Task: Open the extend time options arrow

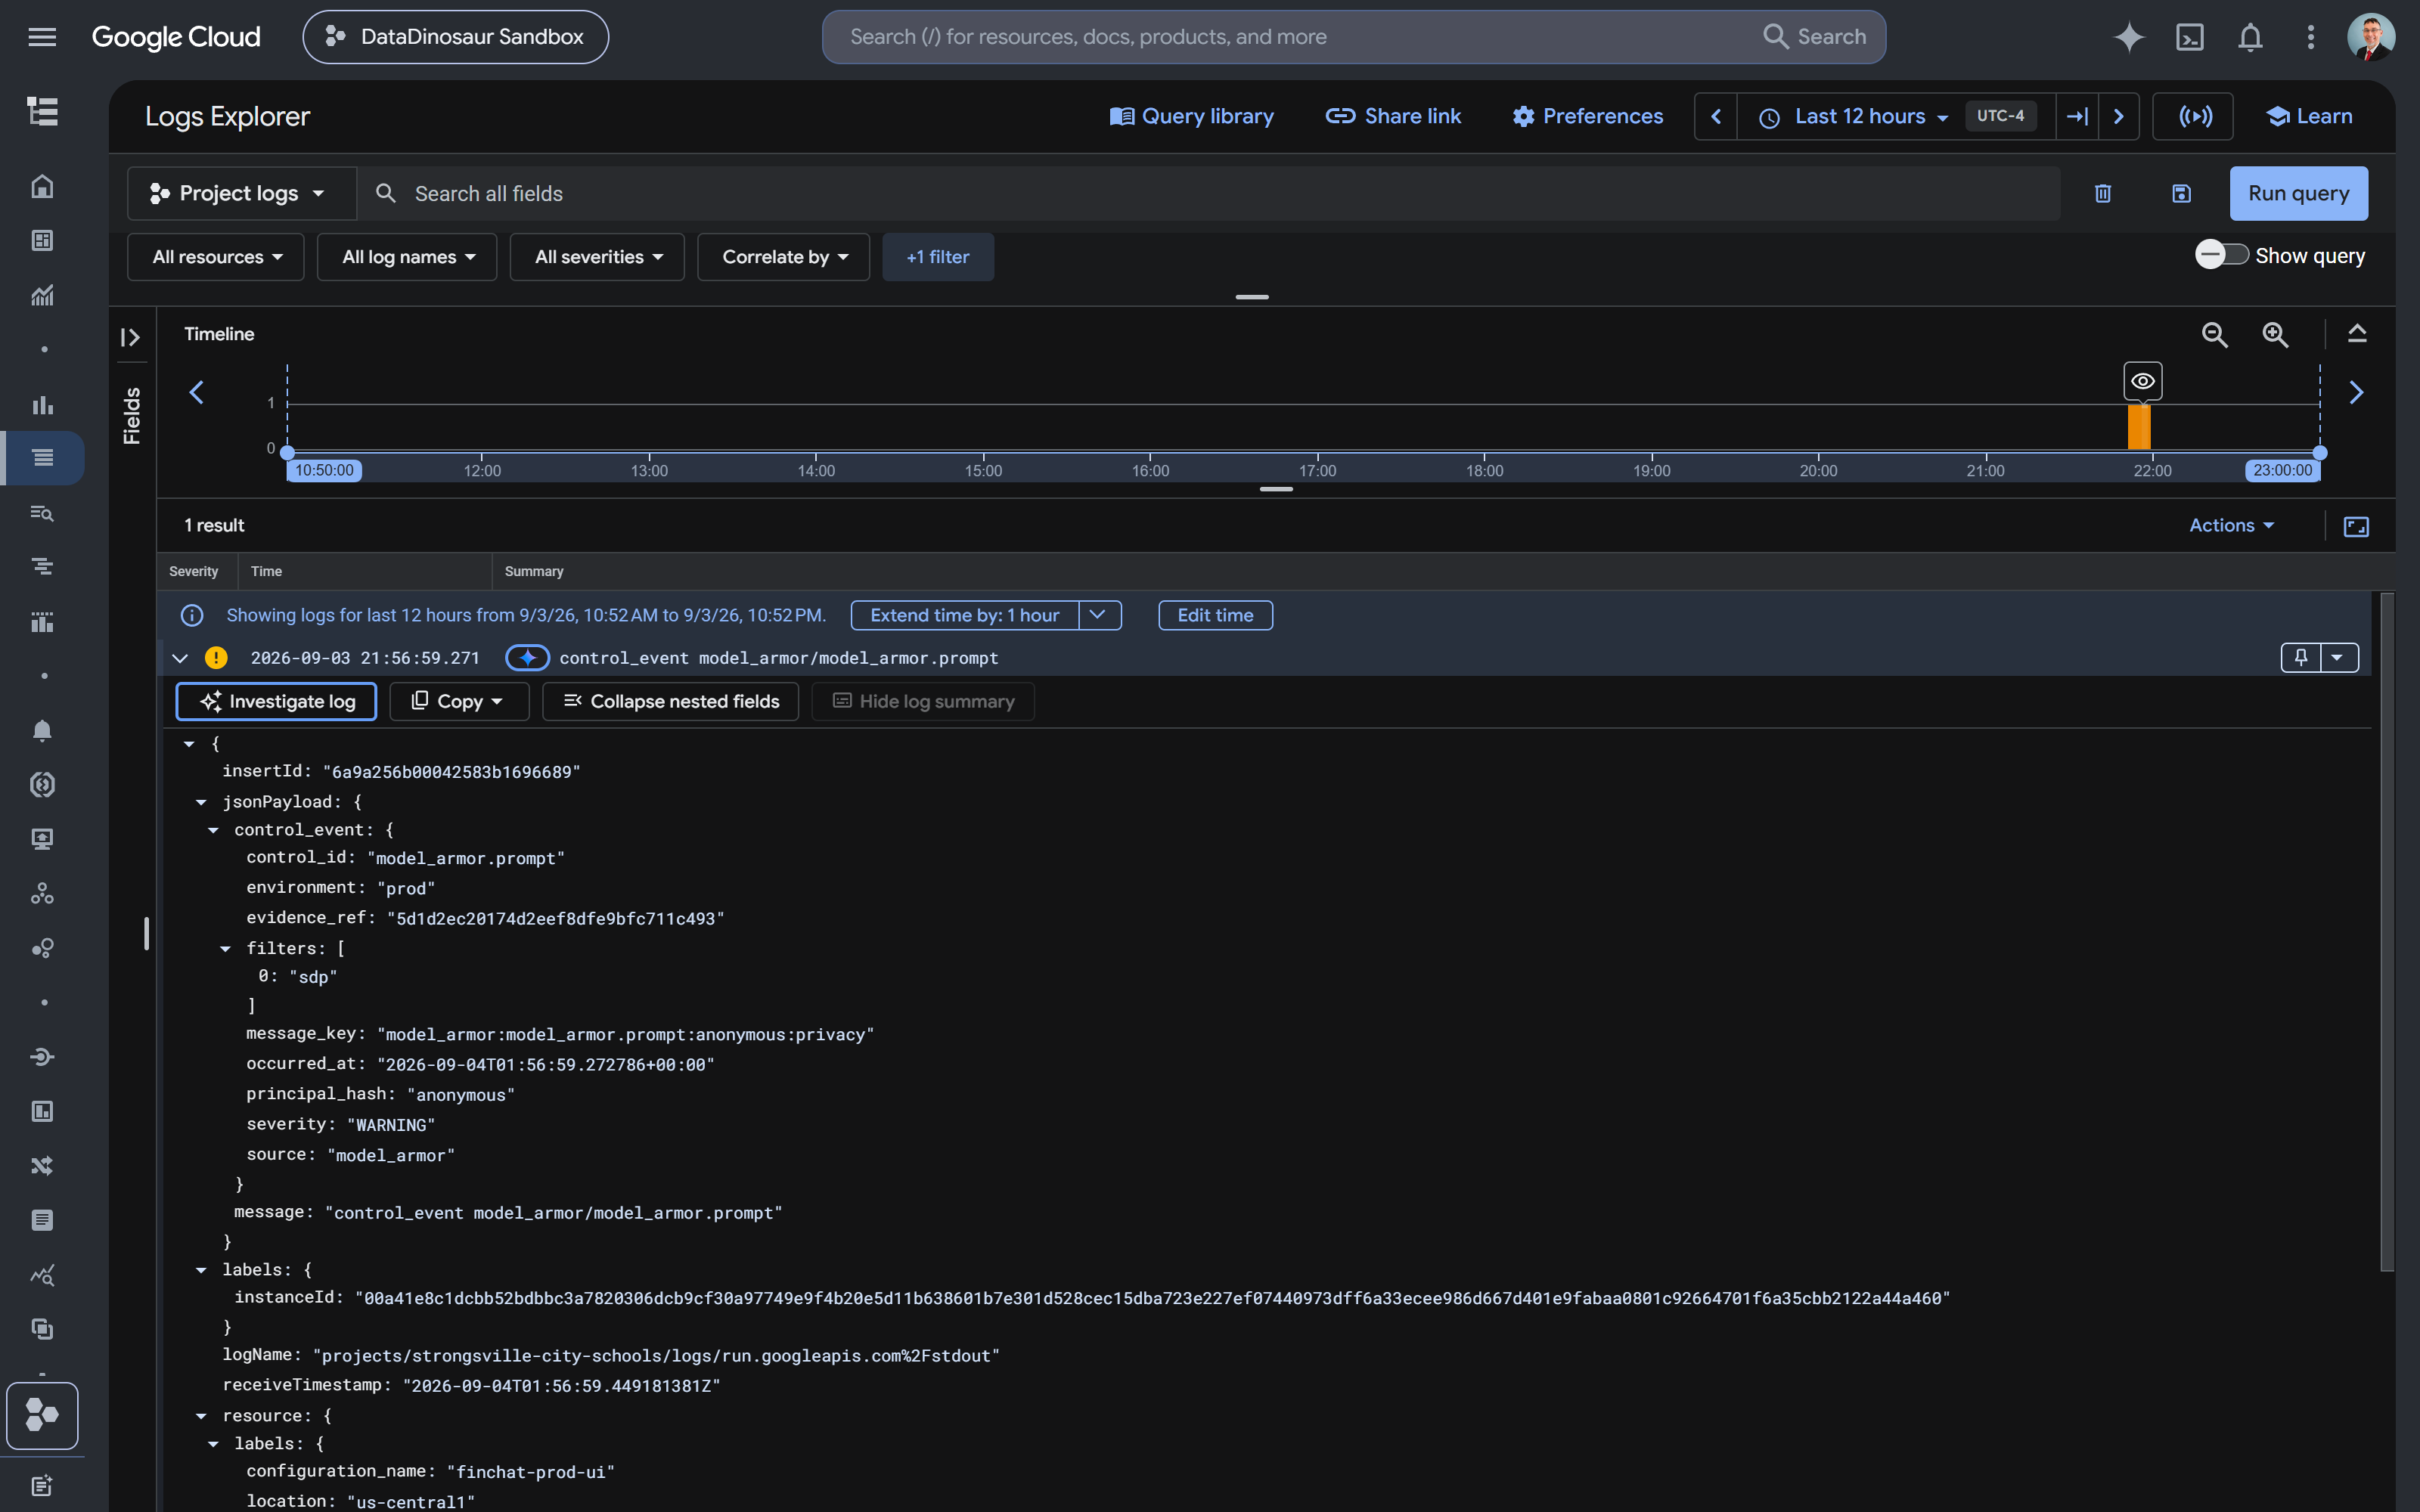Action: click(1099, 615)
